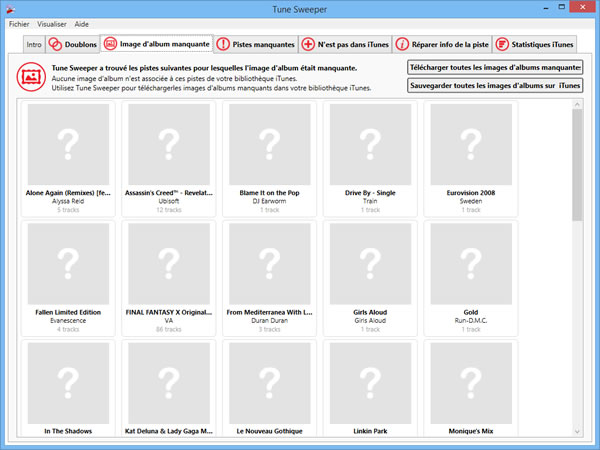Go to Réparer info de la piste tab

[442, 44]
